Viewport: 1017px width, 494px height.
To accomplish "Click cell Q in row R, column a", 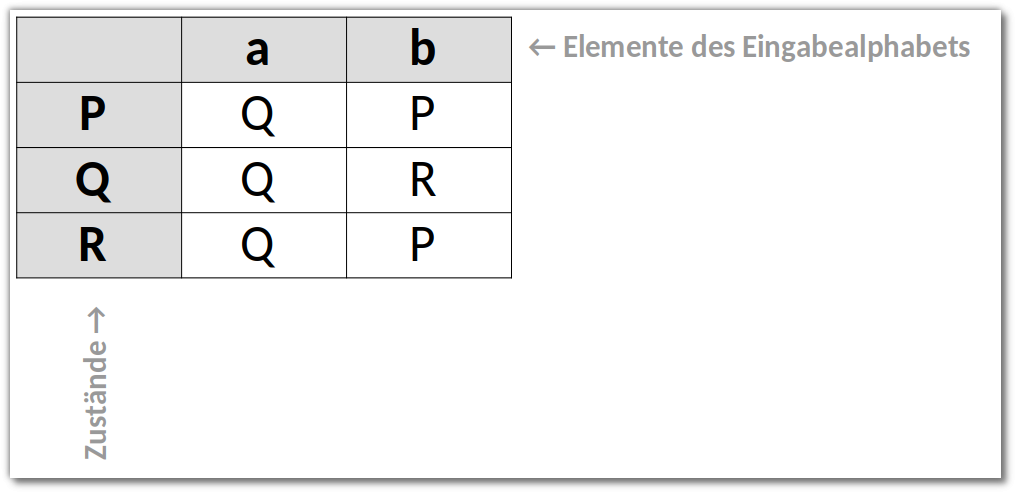I will tap(264, 245).
